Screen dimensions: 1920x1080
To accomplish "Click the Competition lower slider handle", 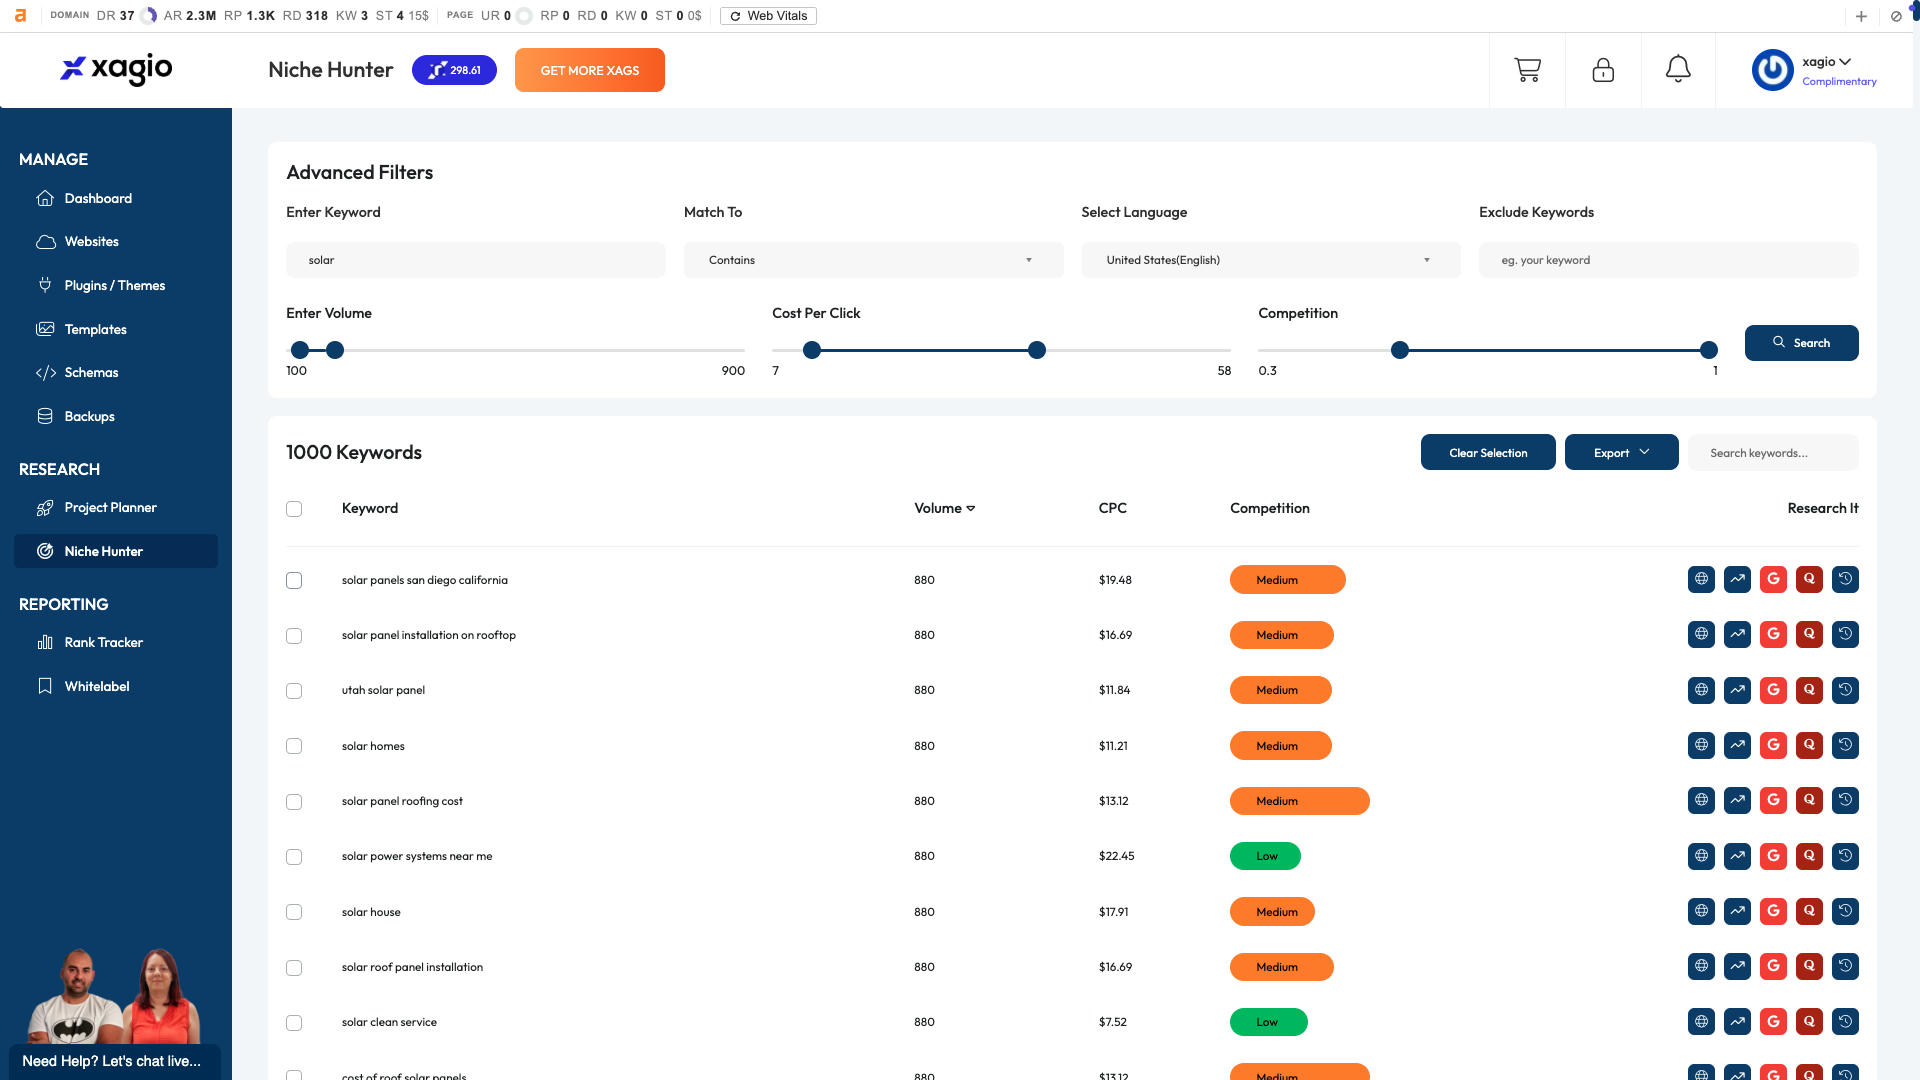I will (x=1400, y=350).
